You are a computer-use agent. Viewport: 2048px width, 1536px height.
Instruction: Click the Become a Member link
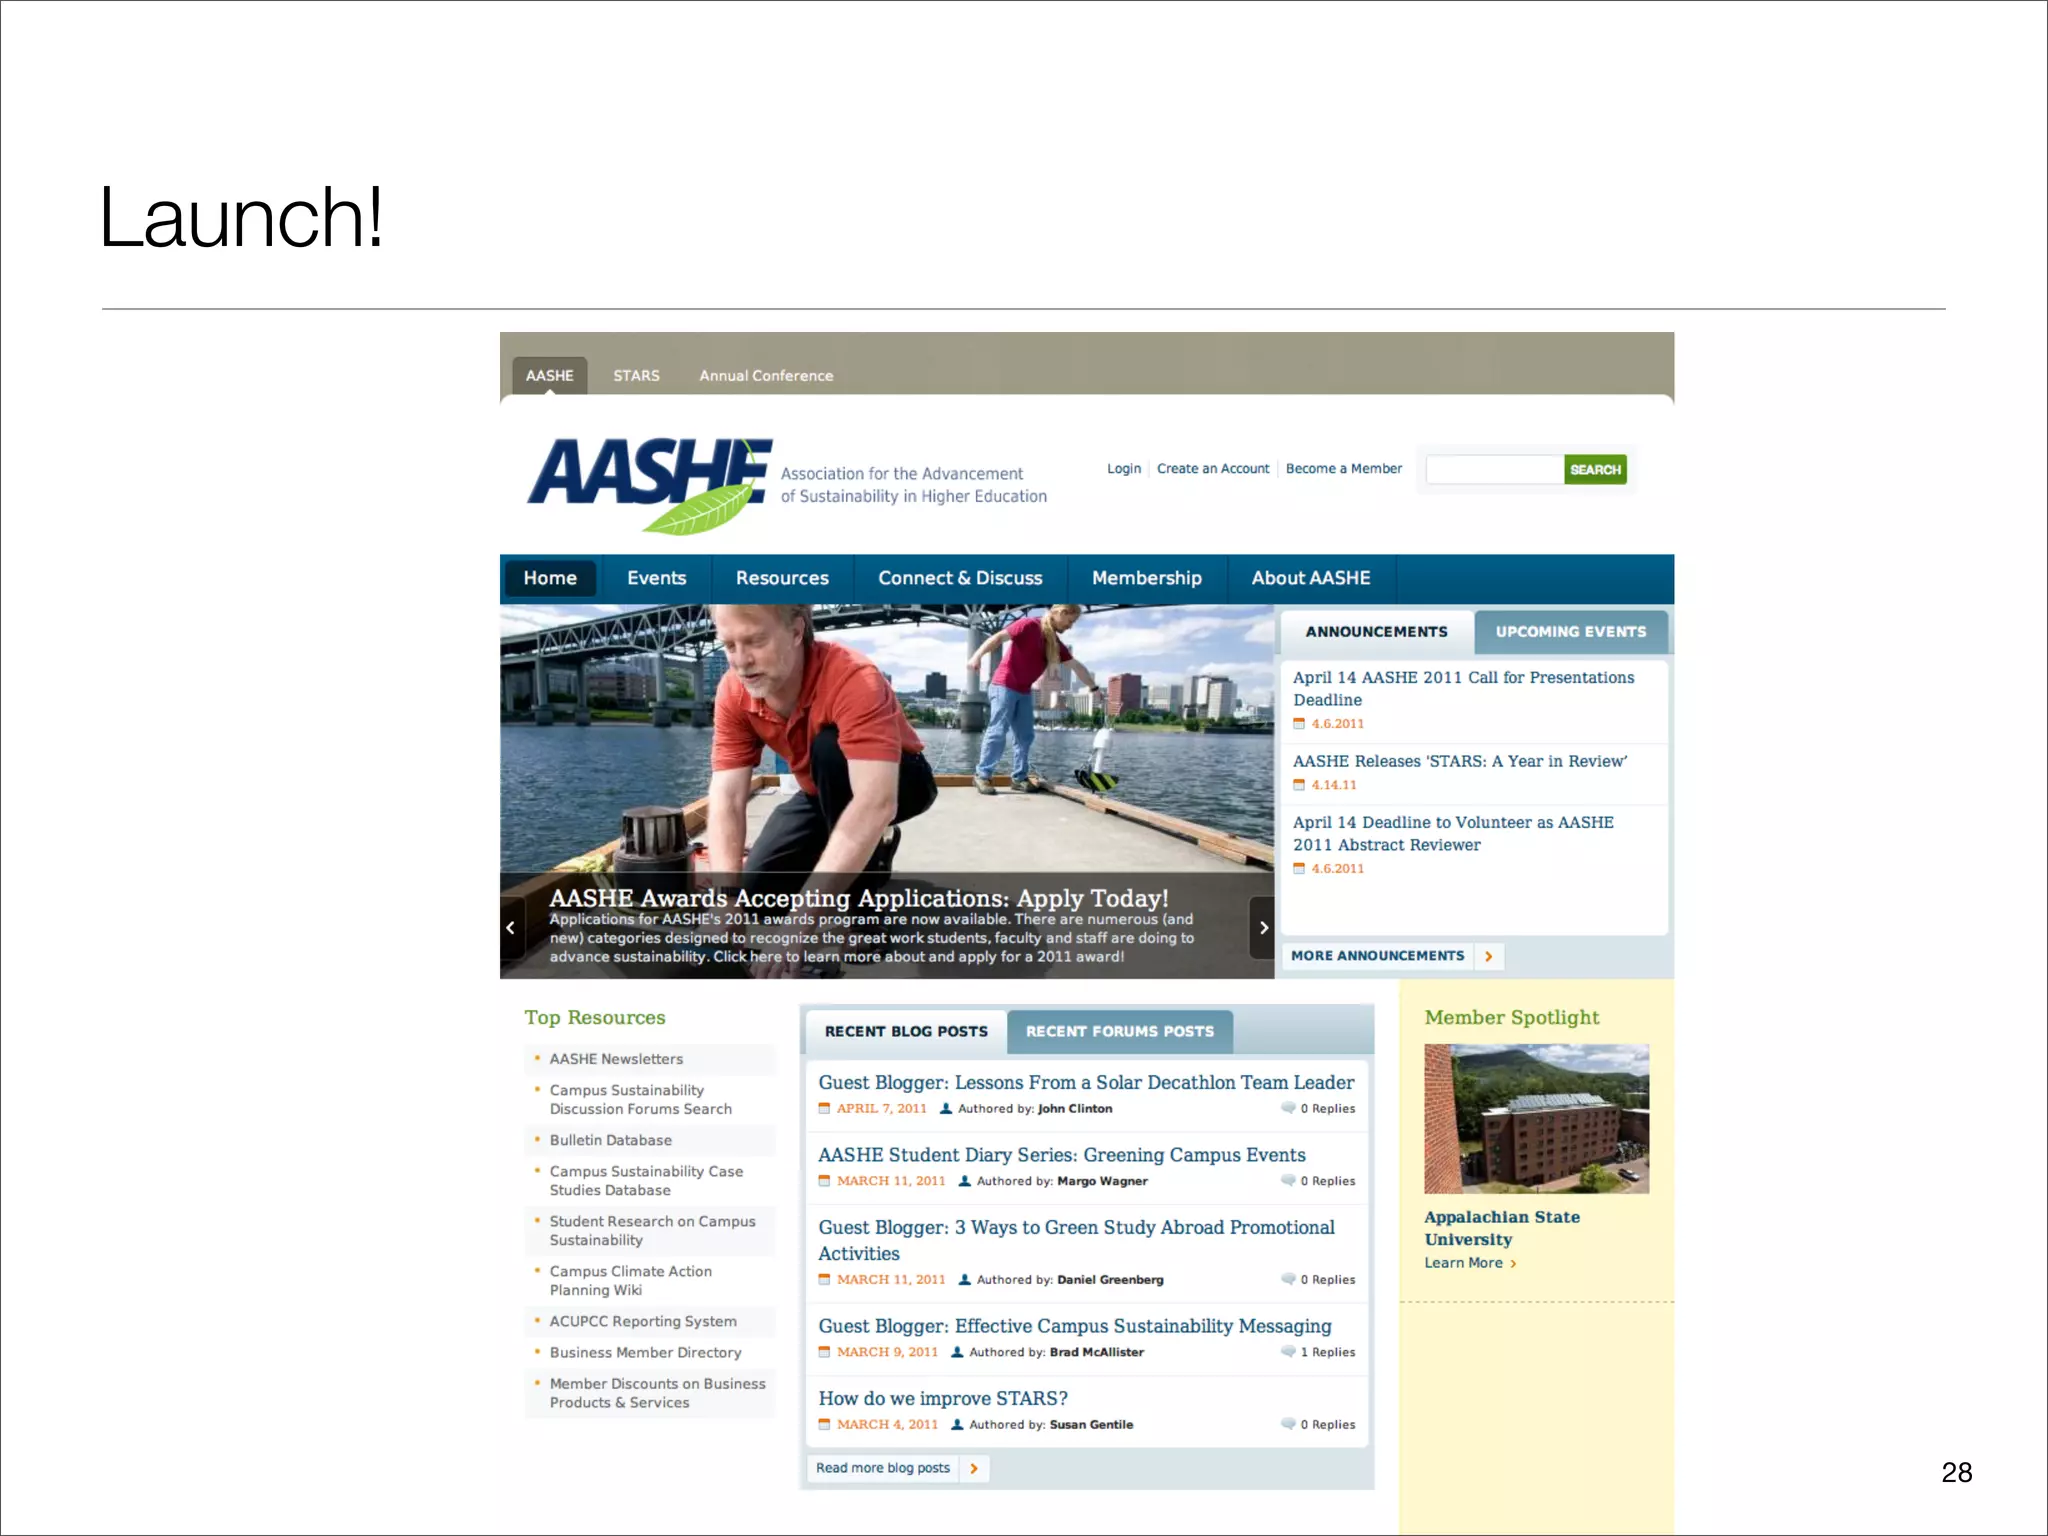pos(1343,468)
